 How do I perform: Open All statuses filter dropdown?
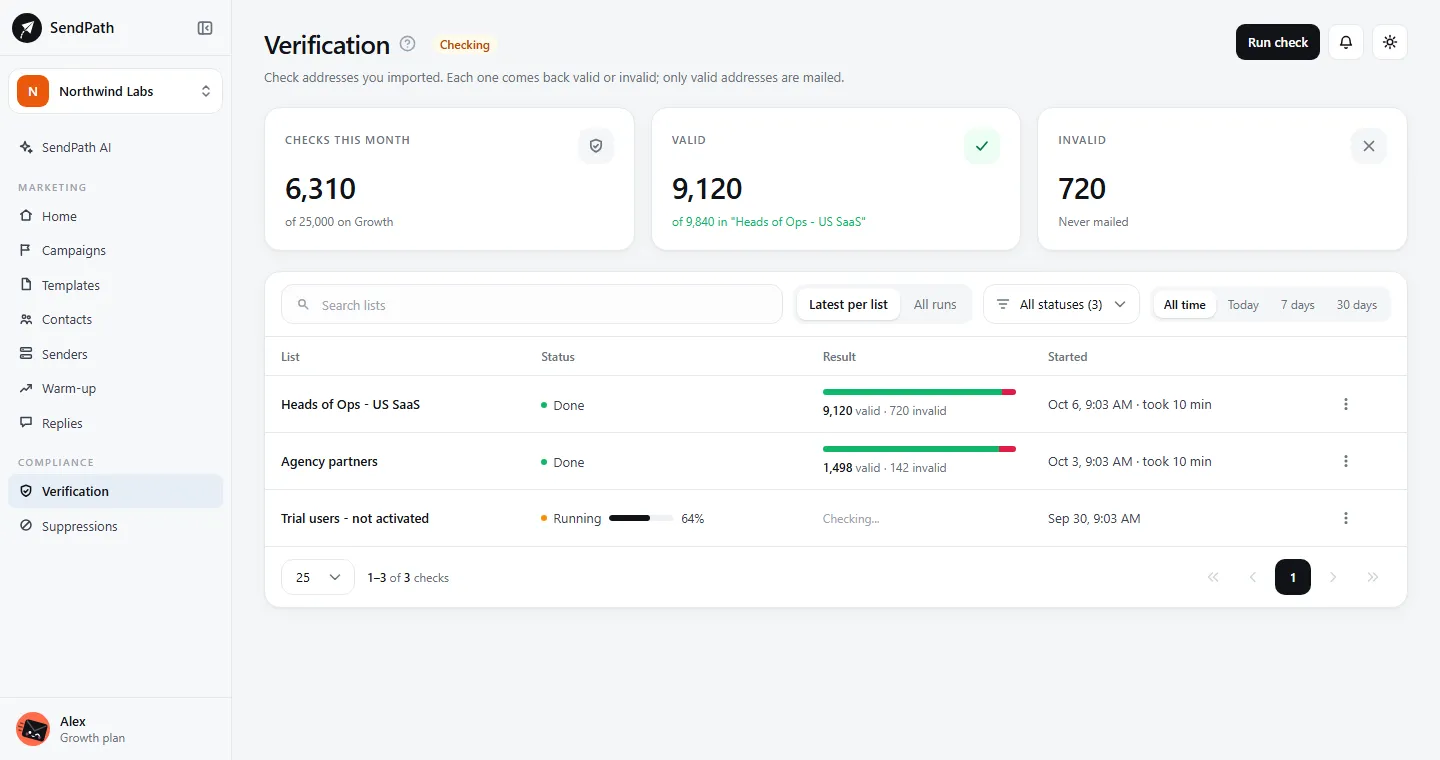pyautogui.click(x=1061, y=304)
